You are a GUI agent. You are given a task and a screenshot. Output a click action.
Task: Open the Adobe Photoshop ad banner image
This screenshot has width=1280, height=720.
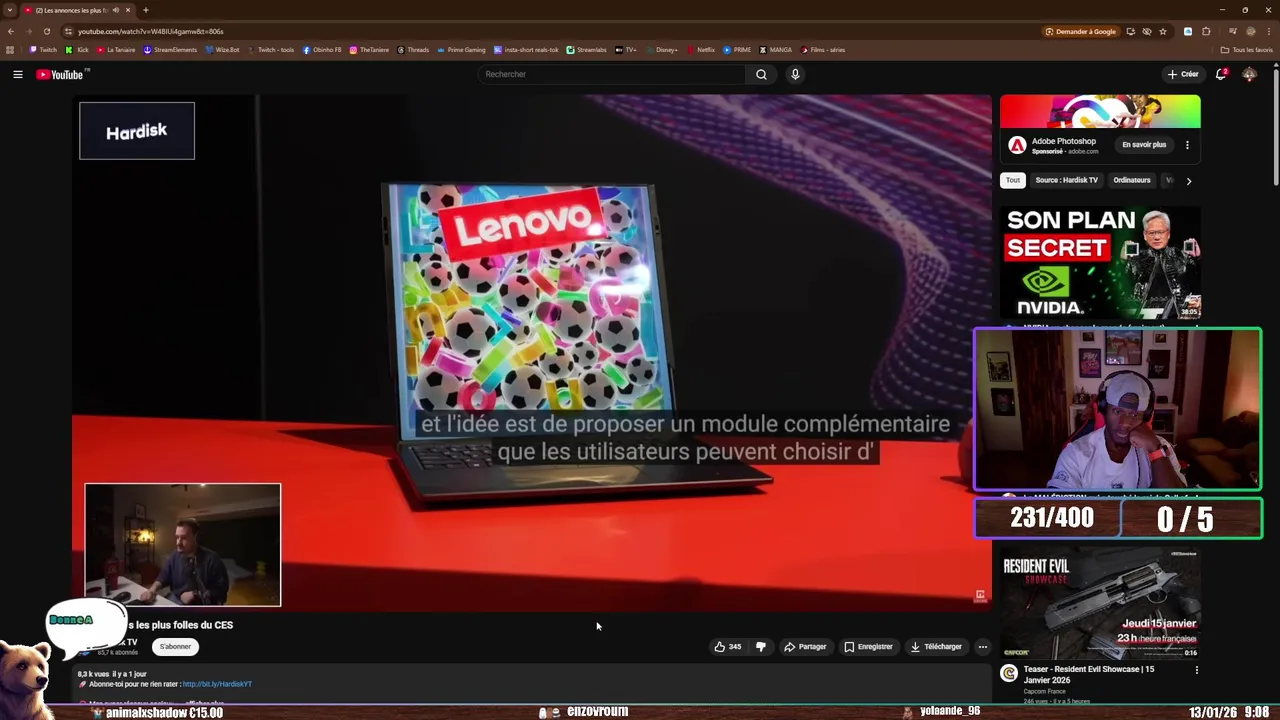pos(1100,112)
